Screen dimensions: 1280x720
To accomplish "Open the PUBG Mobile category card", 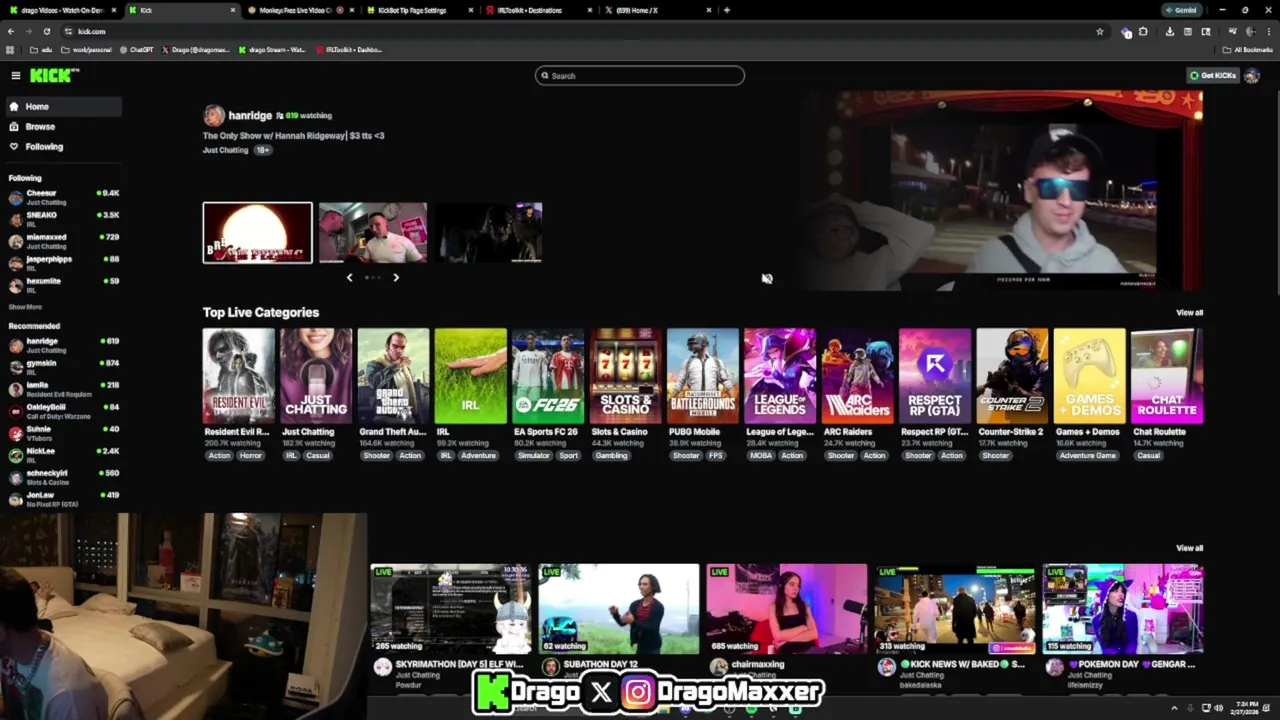I will pyautogui.click(x=702, y=376).
